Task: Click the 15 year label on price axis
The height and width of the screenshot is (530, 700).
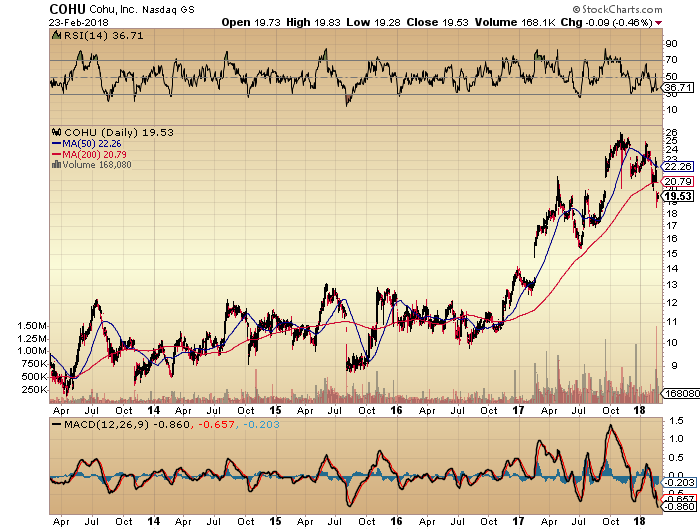Action: click(275, 410)
